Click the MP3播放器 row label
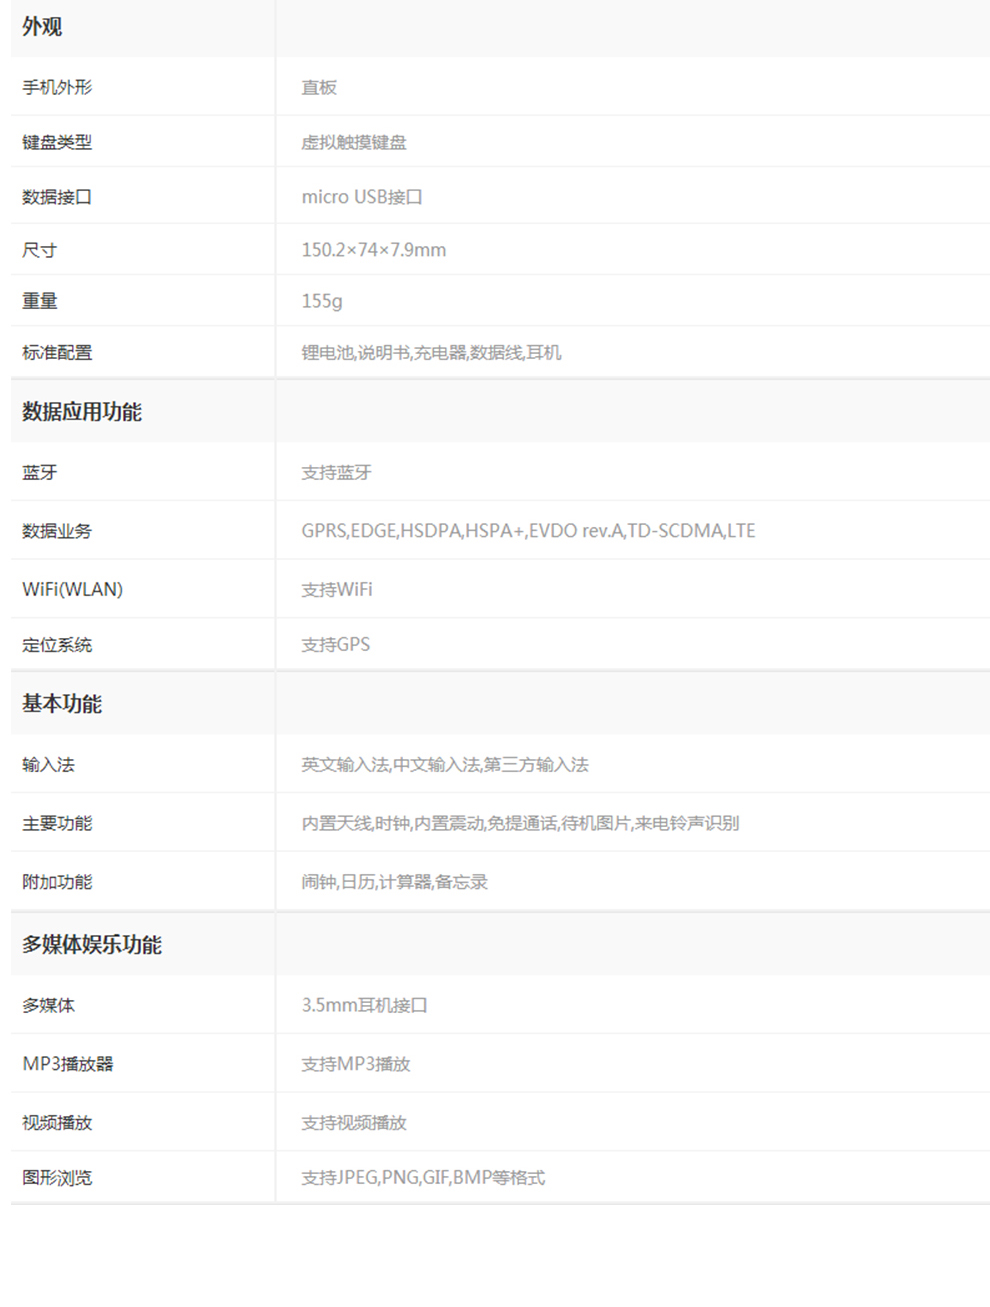The width and height of the screenshot is (990, 1307). click(x=68, y=1064)
